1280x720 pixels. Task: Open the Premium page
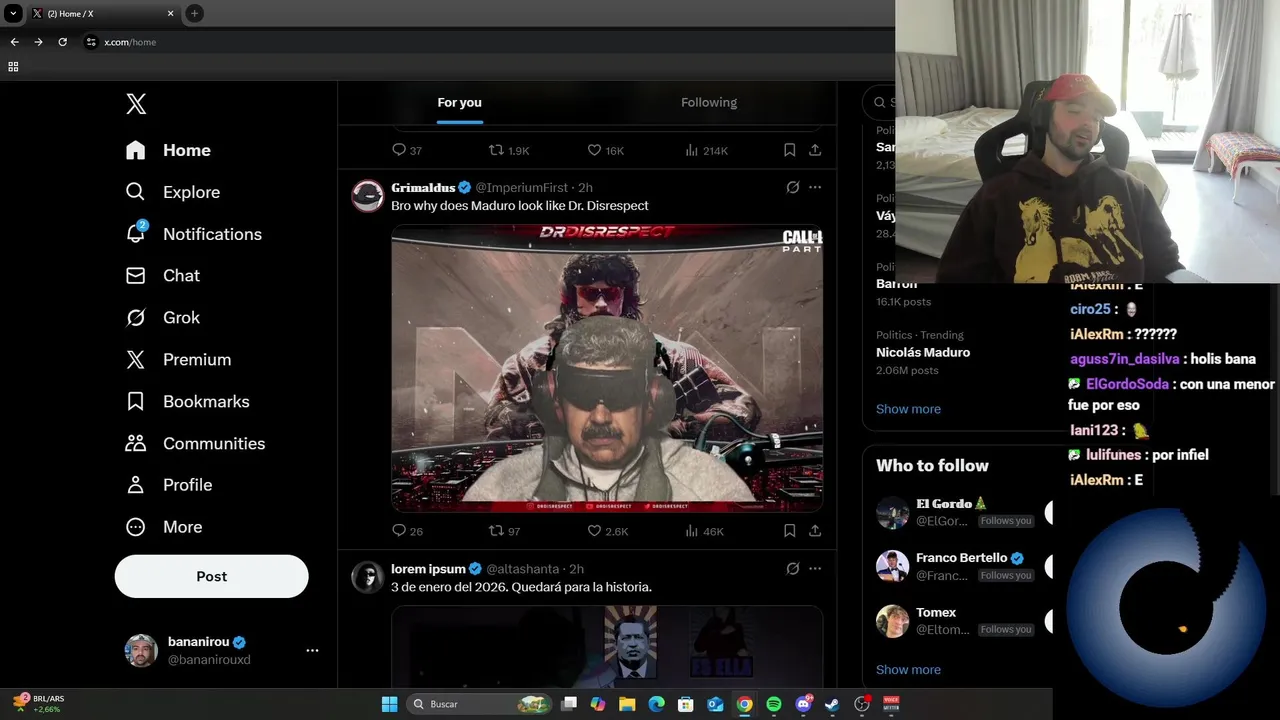(178, 359)
